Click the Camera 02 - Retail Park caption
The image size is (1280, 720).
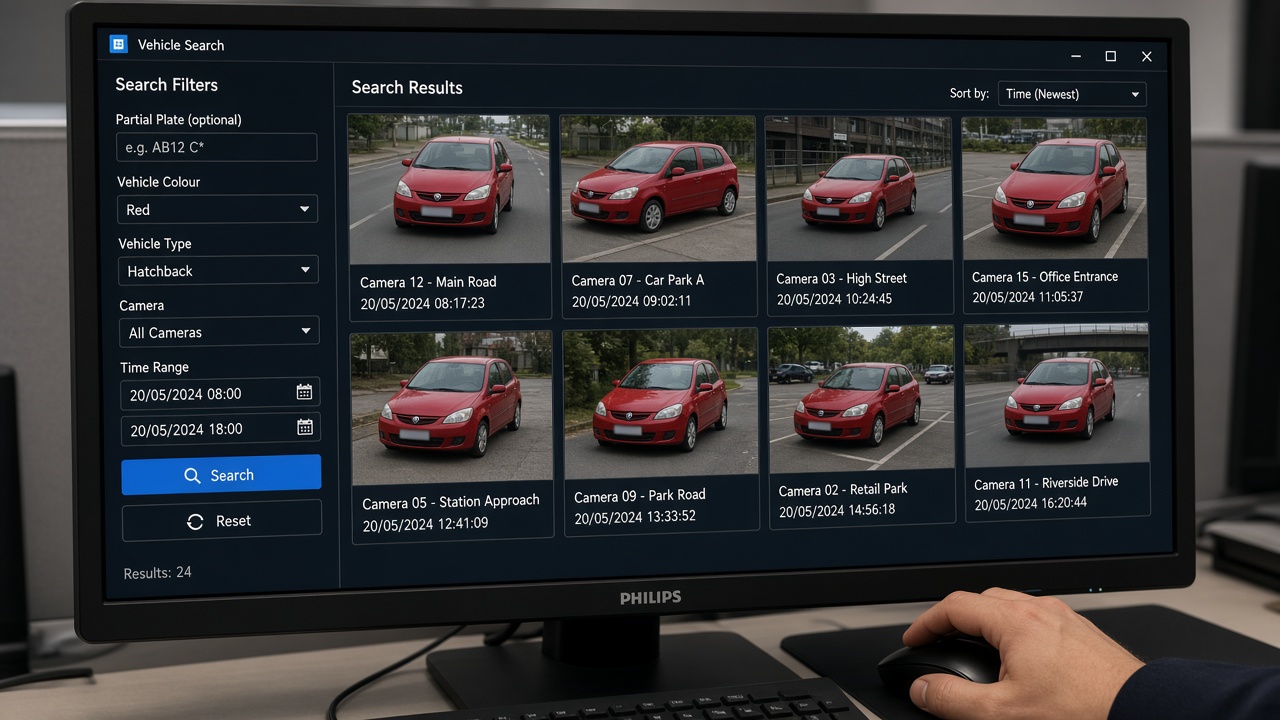click(843, 490)
